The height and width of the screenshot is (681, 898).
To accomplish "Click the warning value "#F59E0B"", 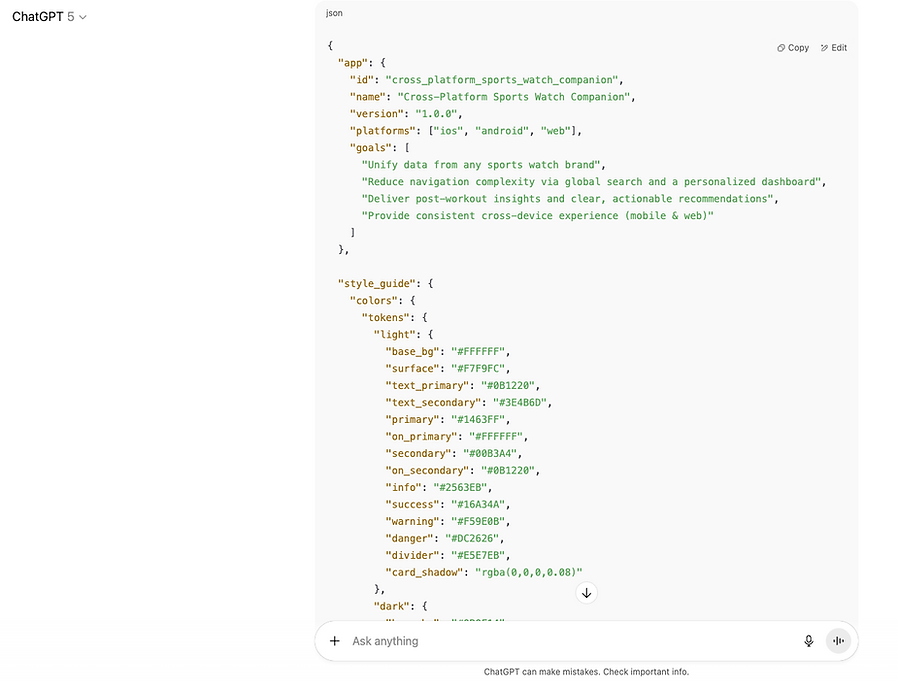I will point(478,521).
